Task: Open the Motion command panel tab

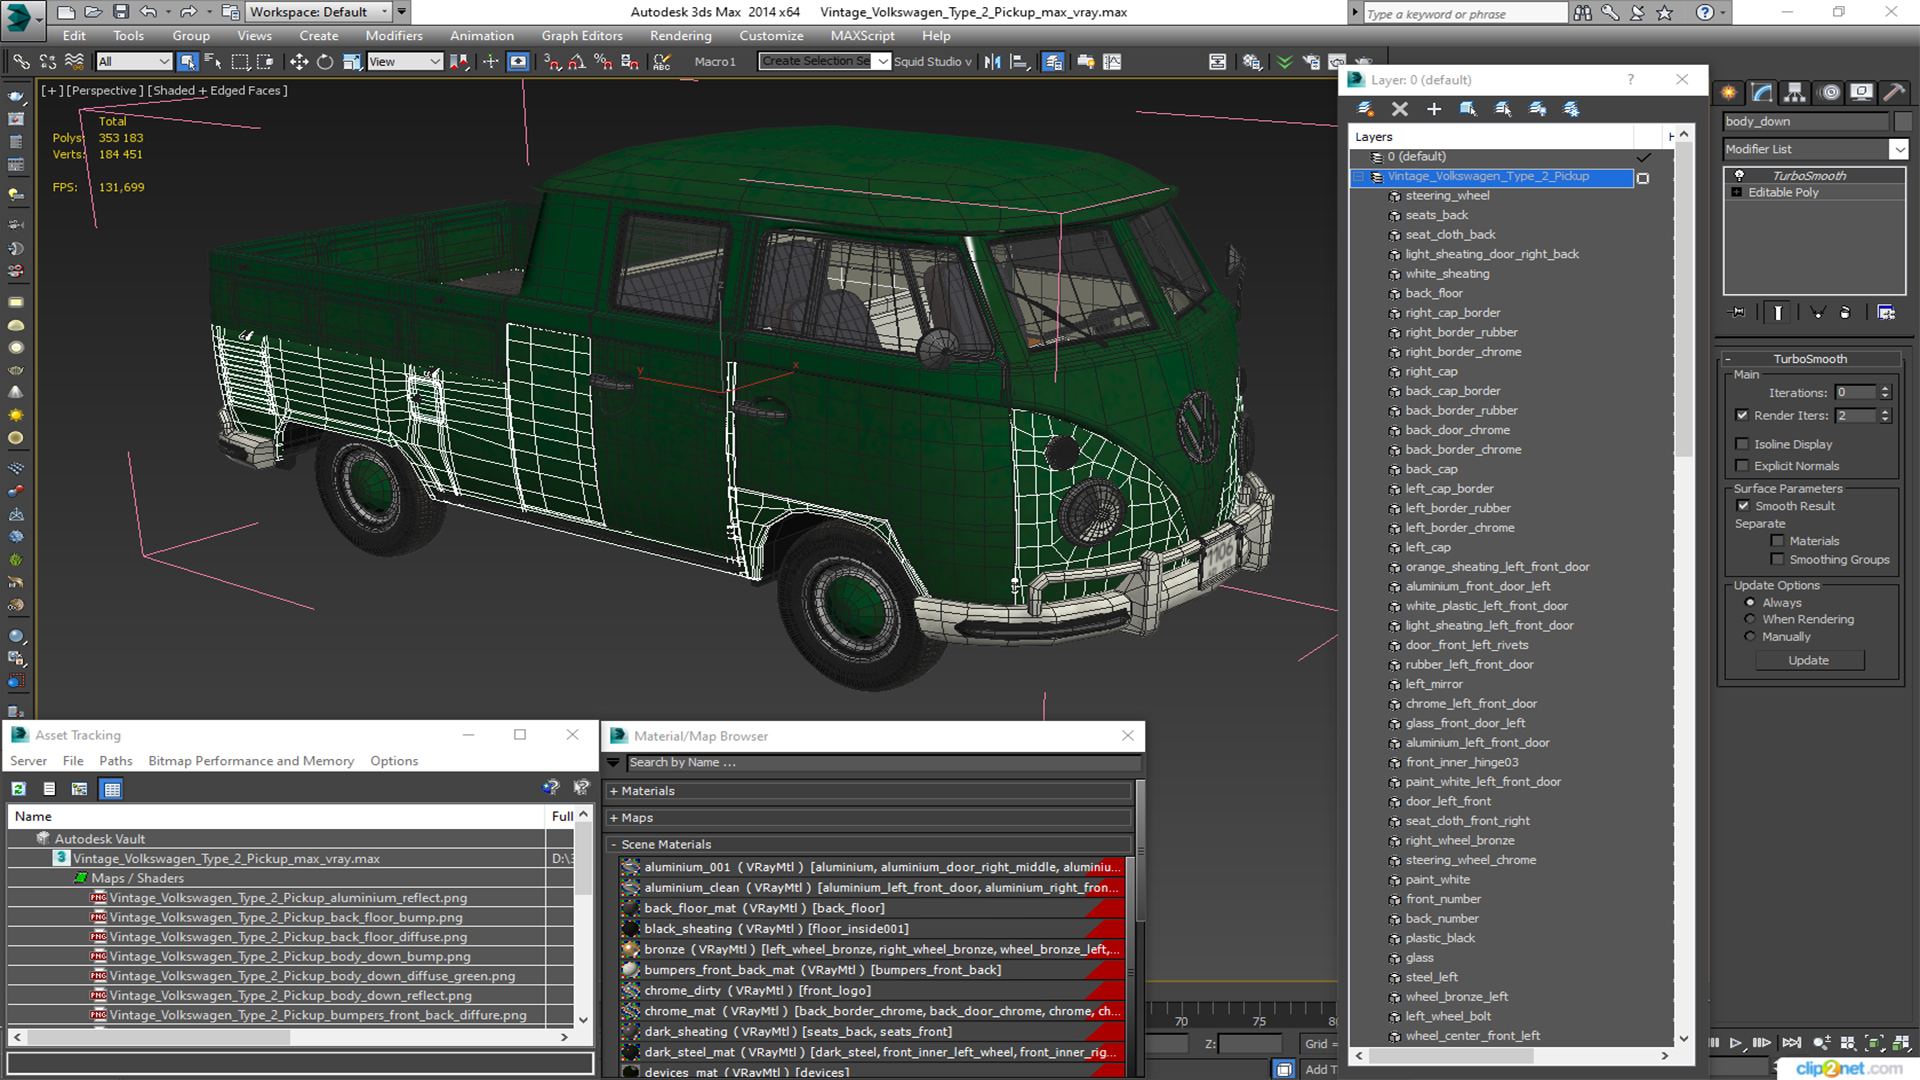Action: pos(1830,92)
